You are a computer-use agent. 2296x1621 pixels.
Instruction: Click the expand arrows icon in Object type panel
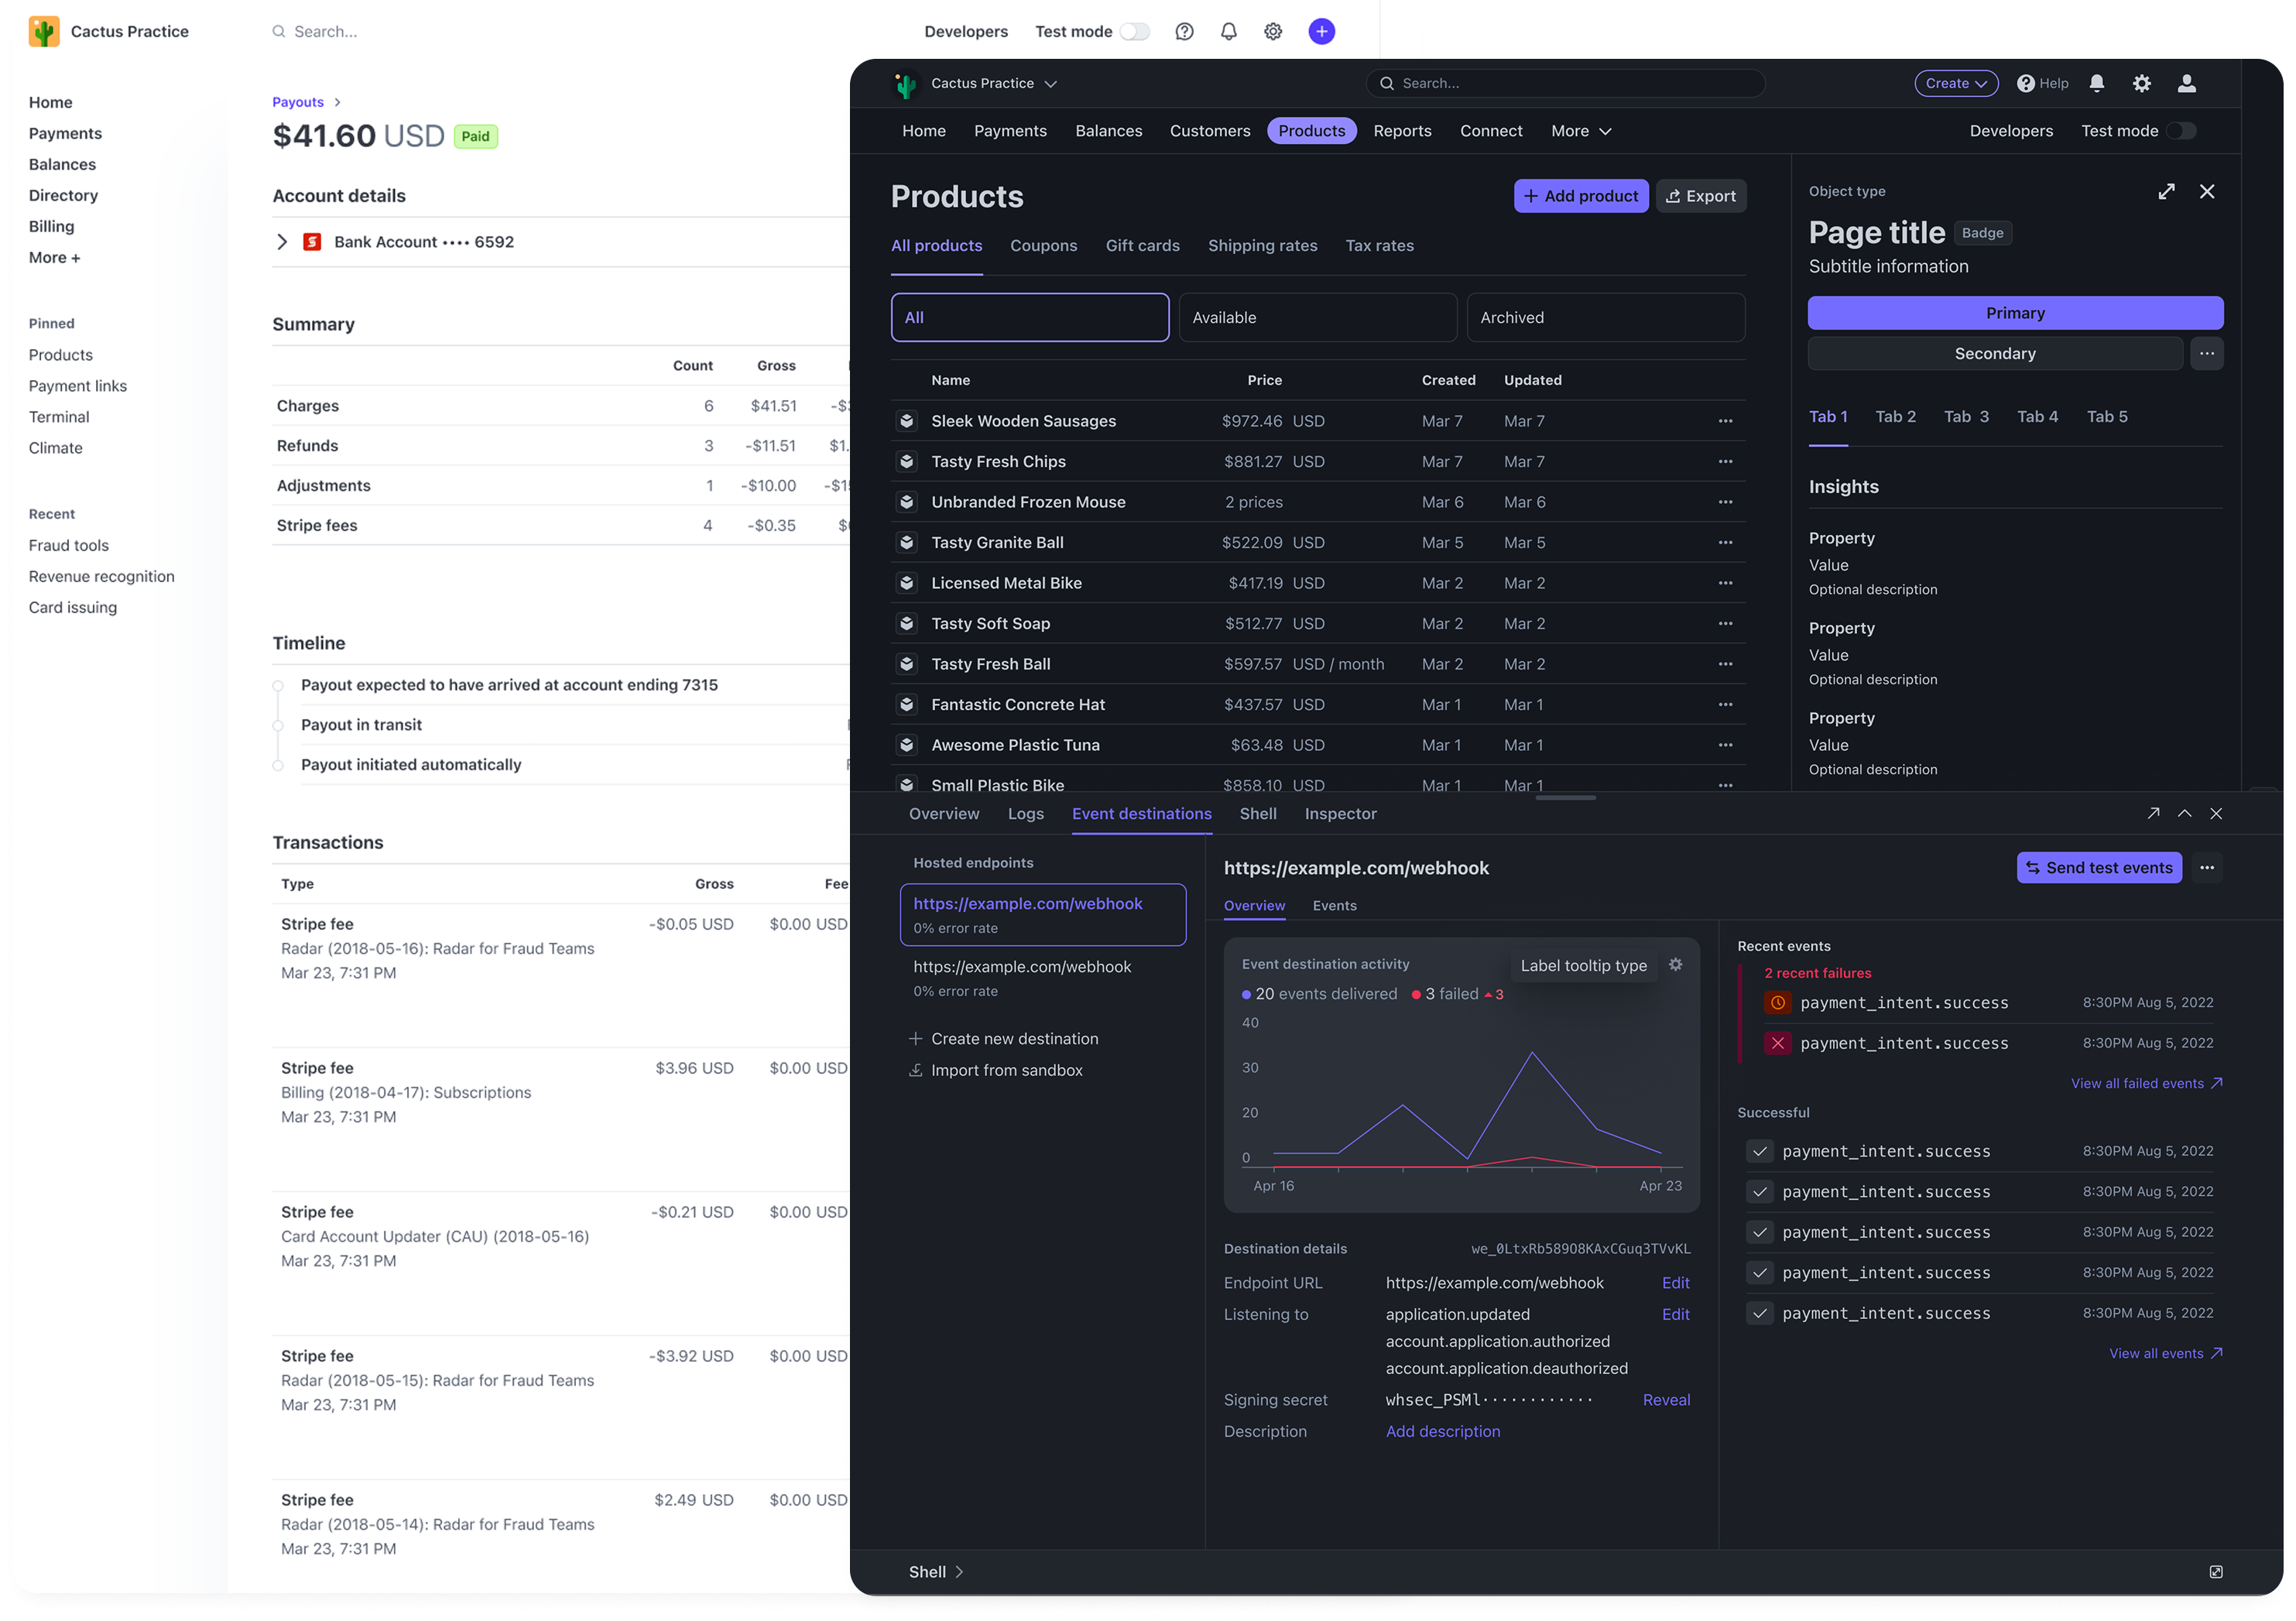click(x=2166, y=191)
